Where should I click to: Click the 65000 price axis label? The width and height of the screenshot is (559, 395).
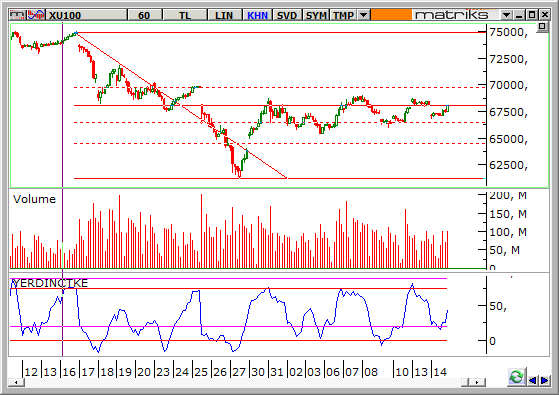pyautogui.click(x=508, y=139)
